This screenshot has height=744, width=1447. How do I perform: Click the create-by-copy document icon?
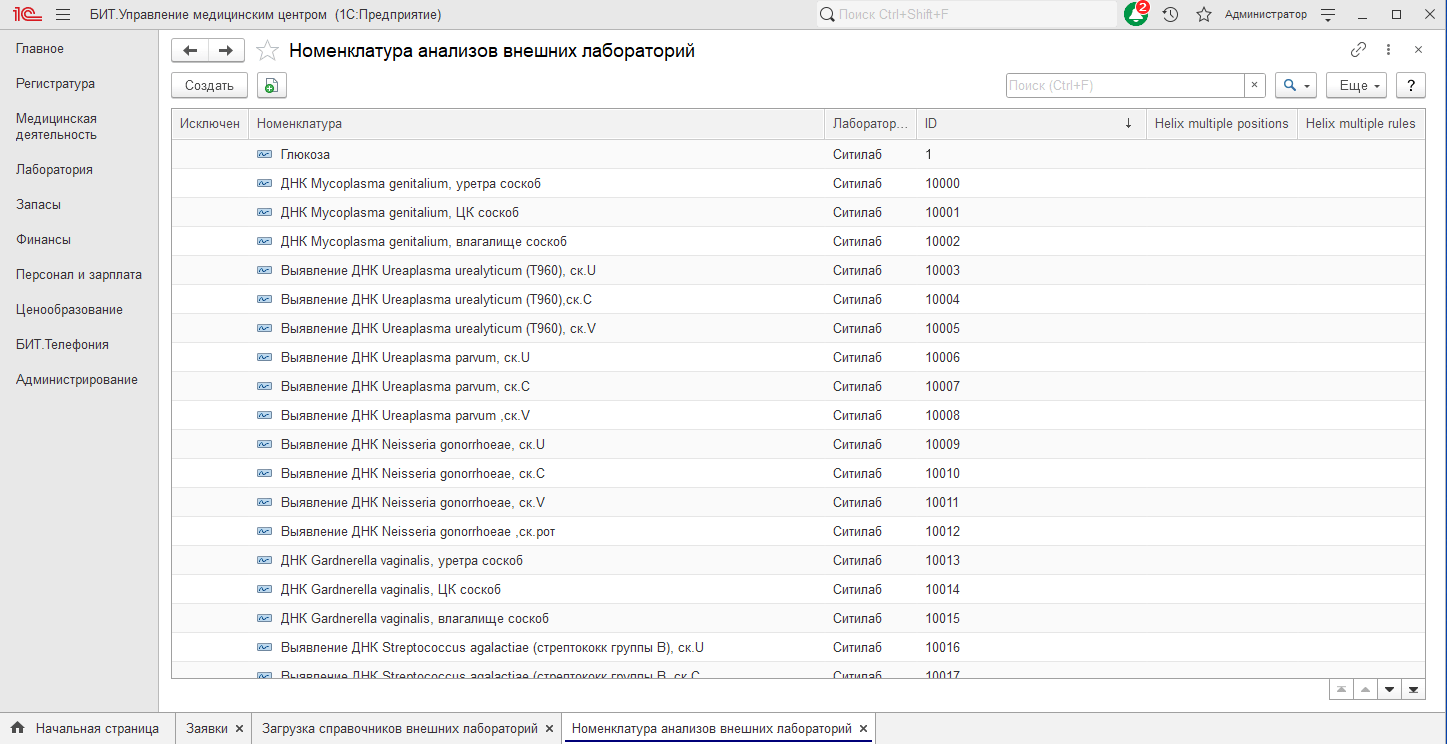click(271, 86)
